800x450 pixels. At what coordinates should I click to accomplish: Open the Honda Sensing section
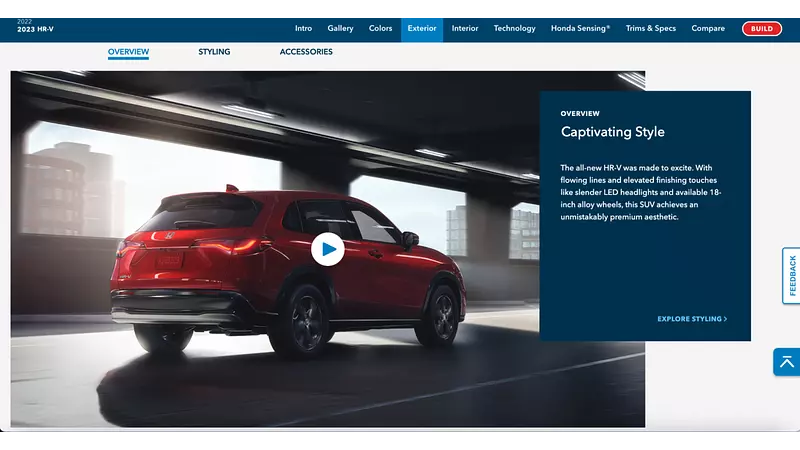coord(580,29)
